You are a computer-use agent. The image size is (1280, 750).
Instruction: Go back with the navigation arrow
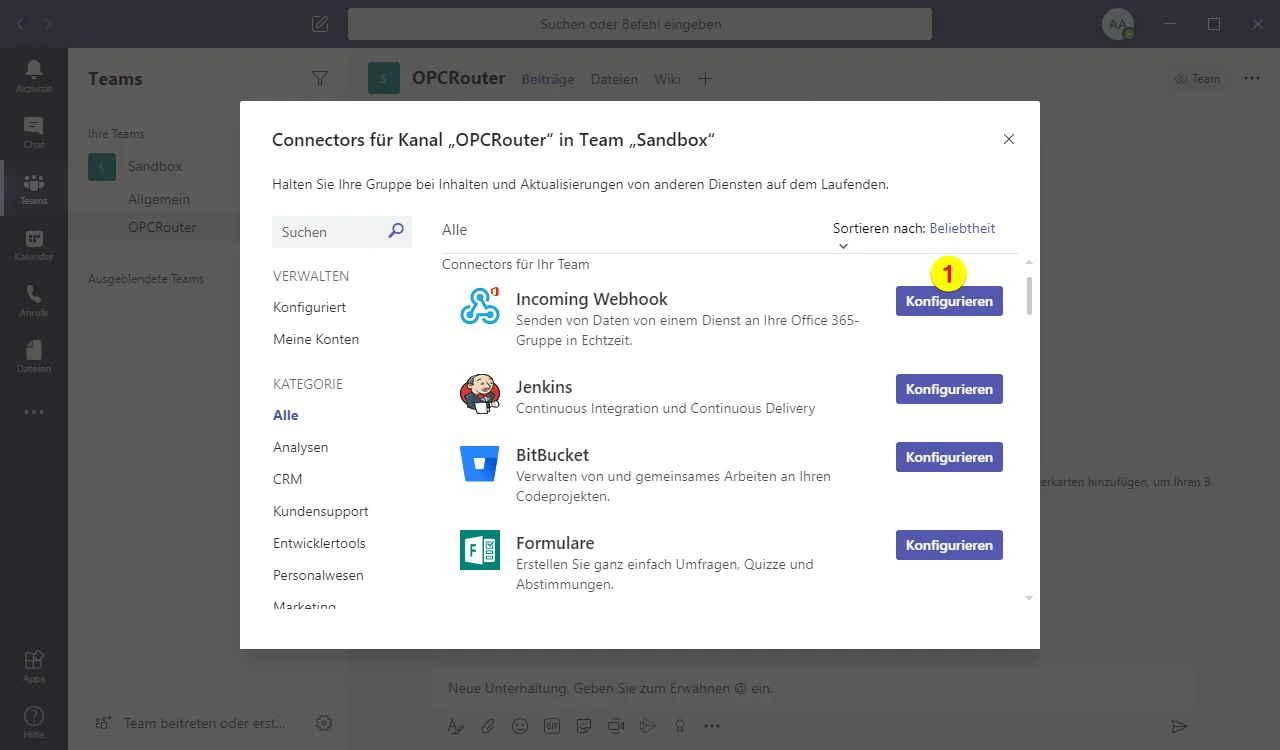click(20, 24)
